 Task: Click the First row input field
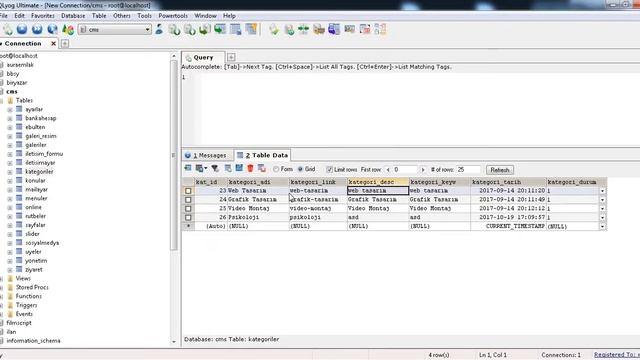[405, 169]
